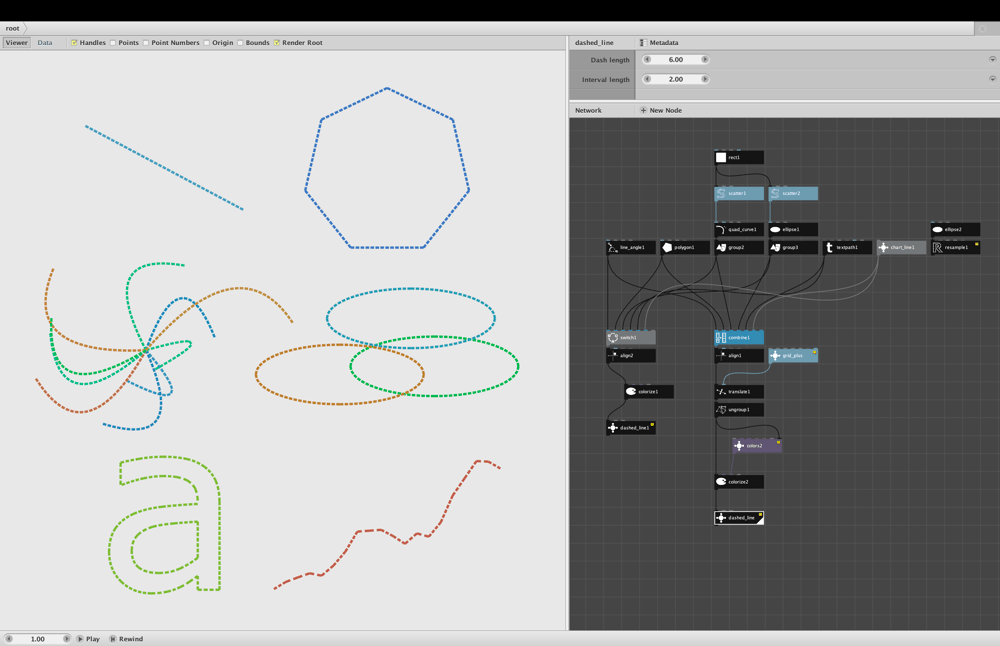The width and height of the screenshot is (1000, 646).
Task: Select the grid_plus node
Action: 793,356
